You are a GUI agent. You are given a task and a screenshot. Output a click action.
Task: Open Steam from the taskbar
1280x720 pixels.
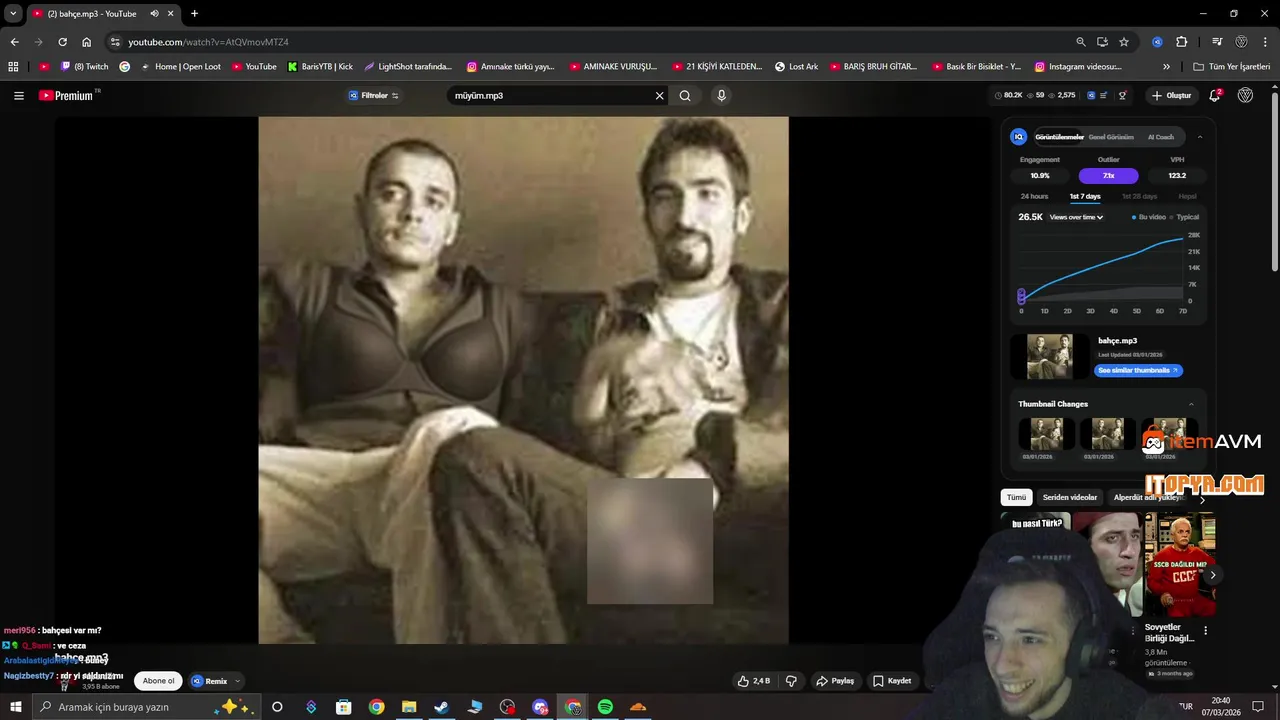[441, 707]
